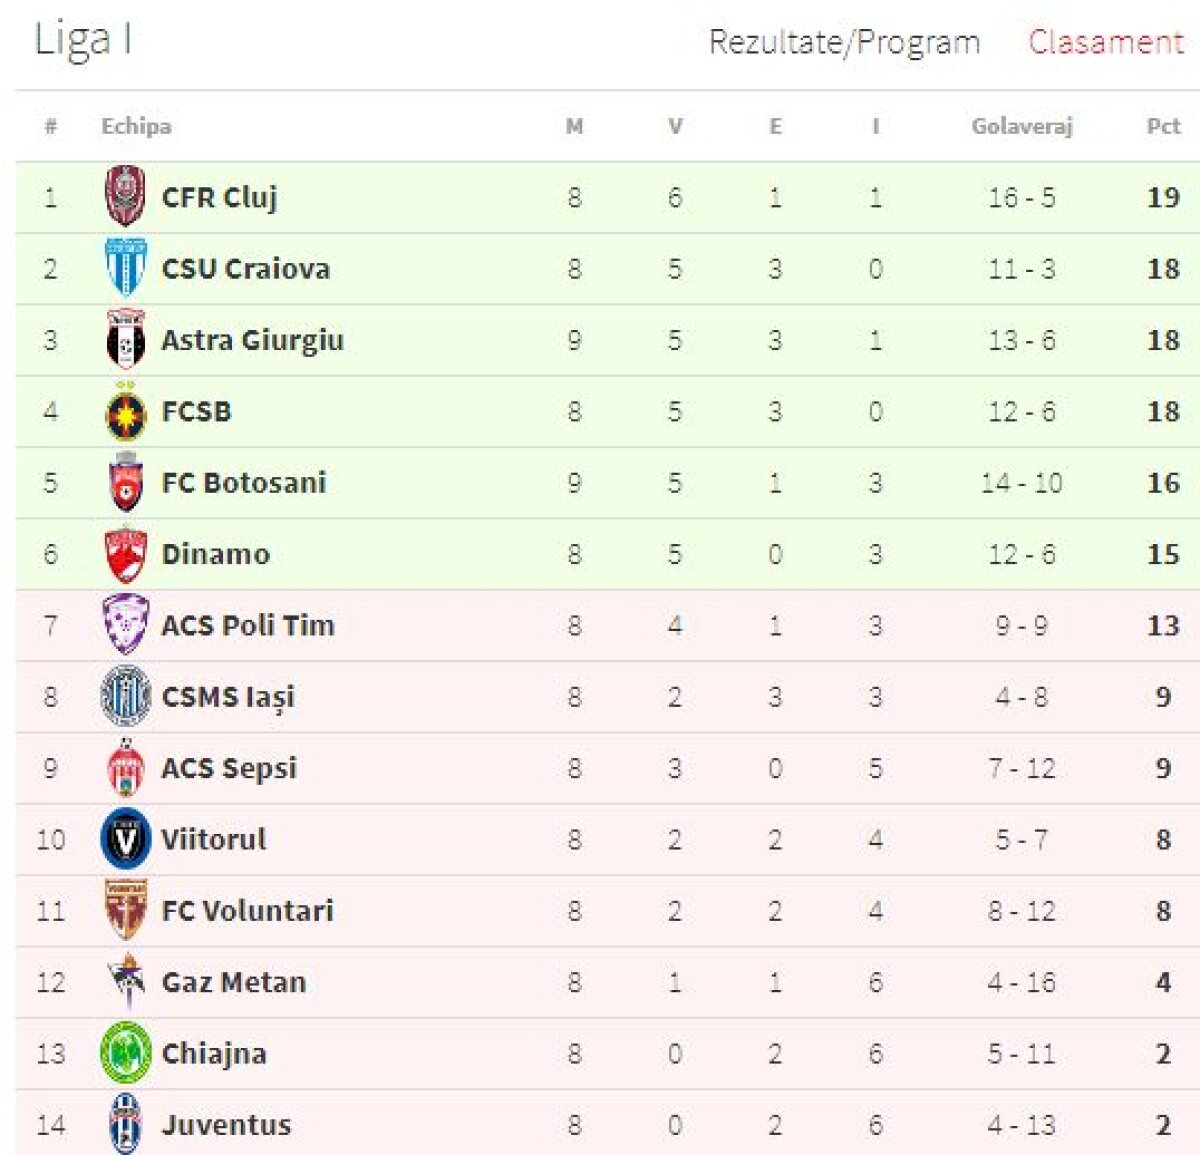Open the Gaz Metan team link
Image resolution: width=1200 pixels, height=1155 pixels.
(x=234, y=982)
